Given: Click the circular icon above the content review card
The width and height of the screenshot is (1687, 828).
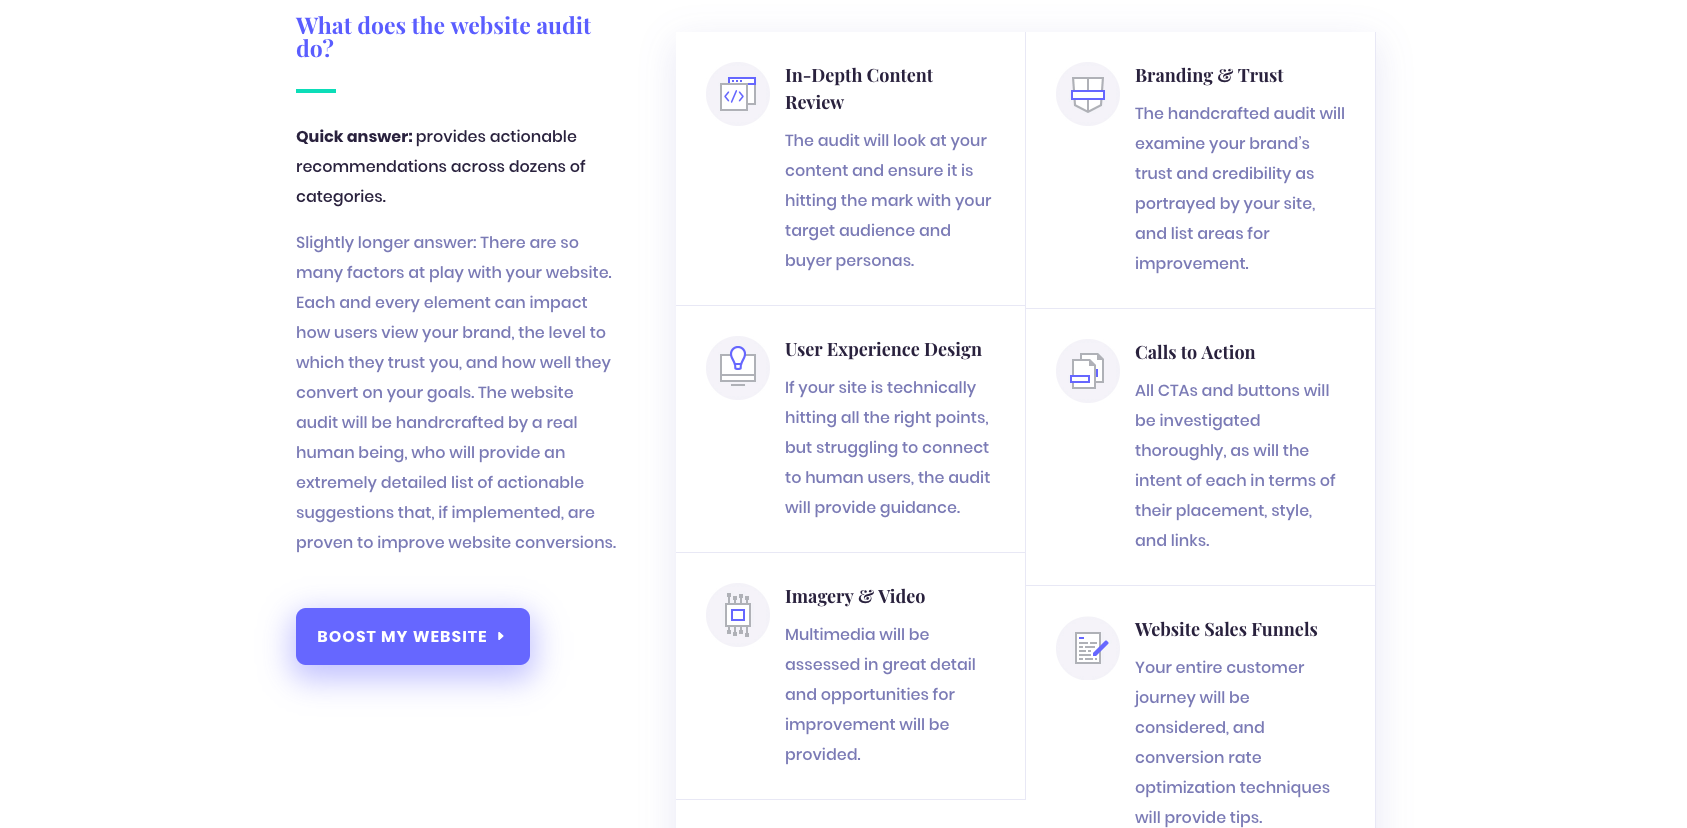Looking at the screenshot, I should pos(737,94).
